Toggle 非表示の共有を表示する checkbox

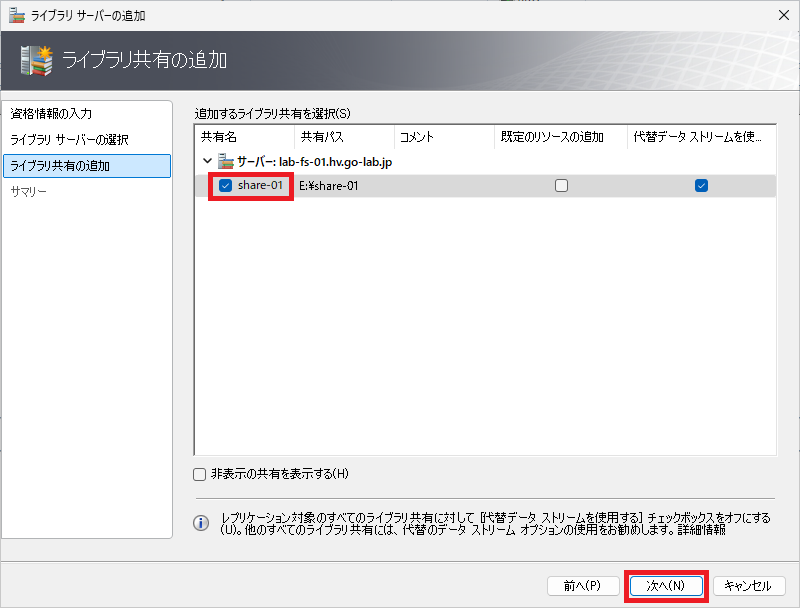[x=199, y=474]
